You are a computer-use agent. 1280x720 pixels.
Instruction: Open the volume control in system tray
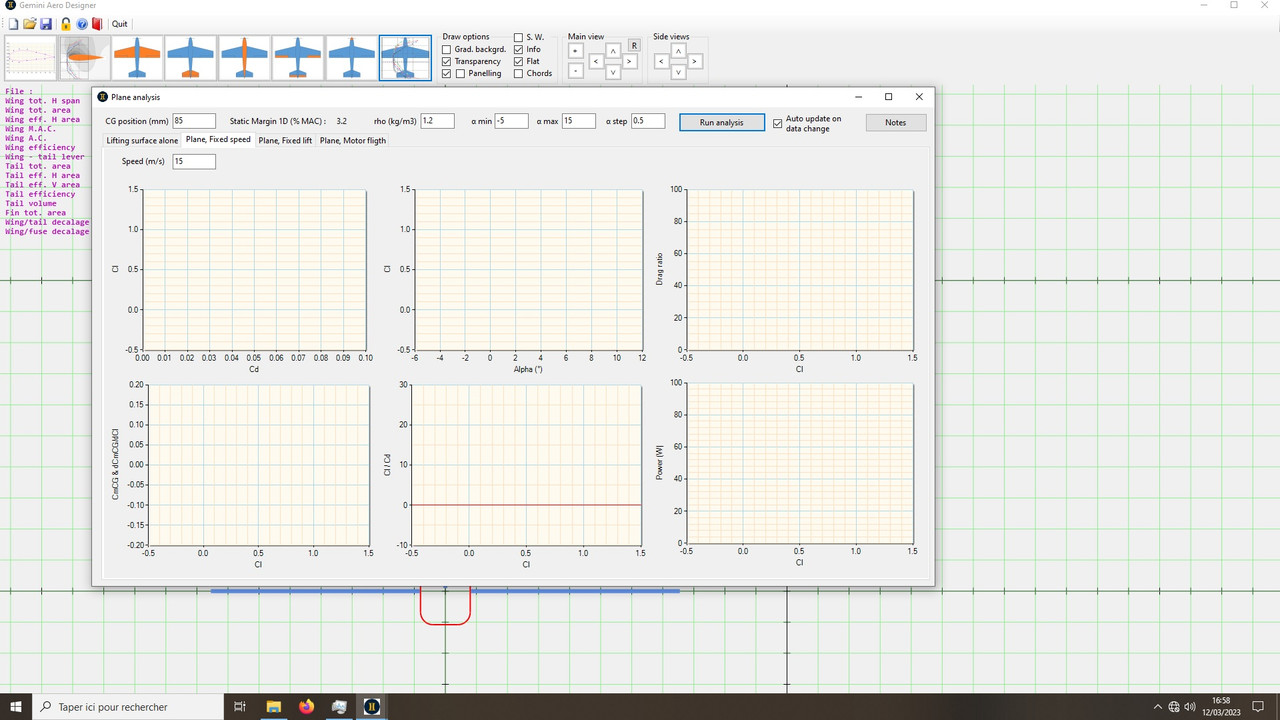point(1190,706)
